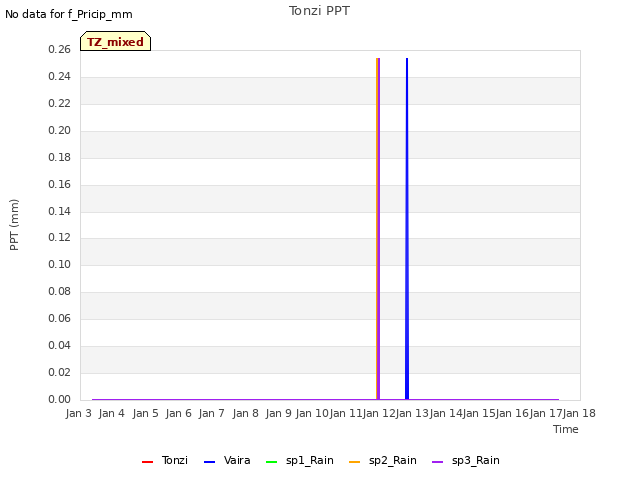The height and width of the screenshot is (480, 640).
Task: Click the 0.02 y-axis value
Action: pyautogui.click(x=59, y=372)
